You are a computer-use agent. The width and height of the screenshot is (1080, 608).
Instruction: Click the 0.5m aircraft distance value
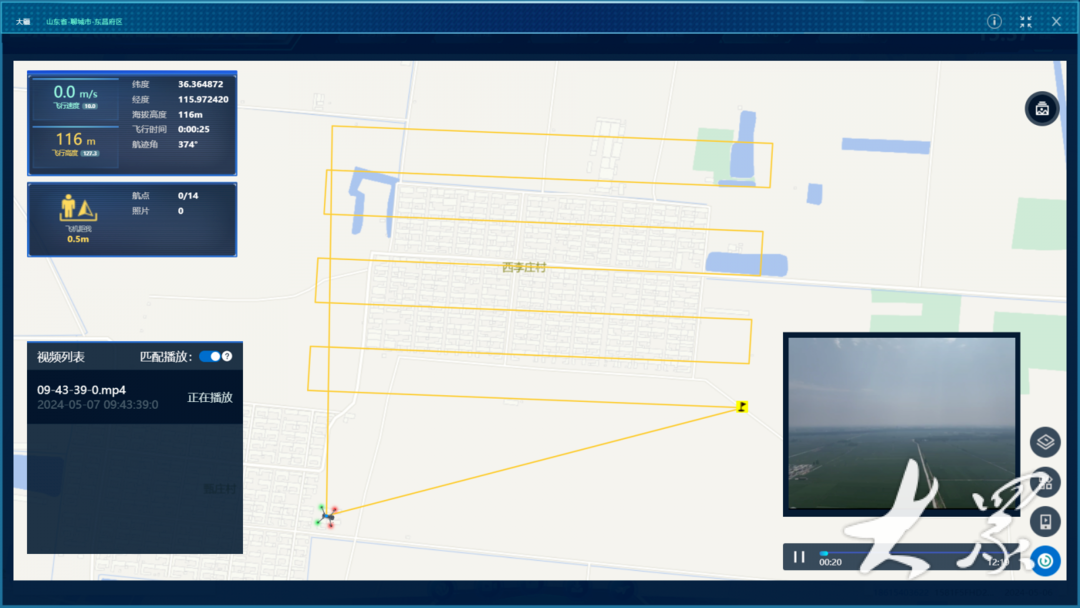point(78,239)
